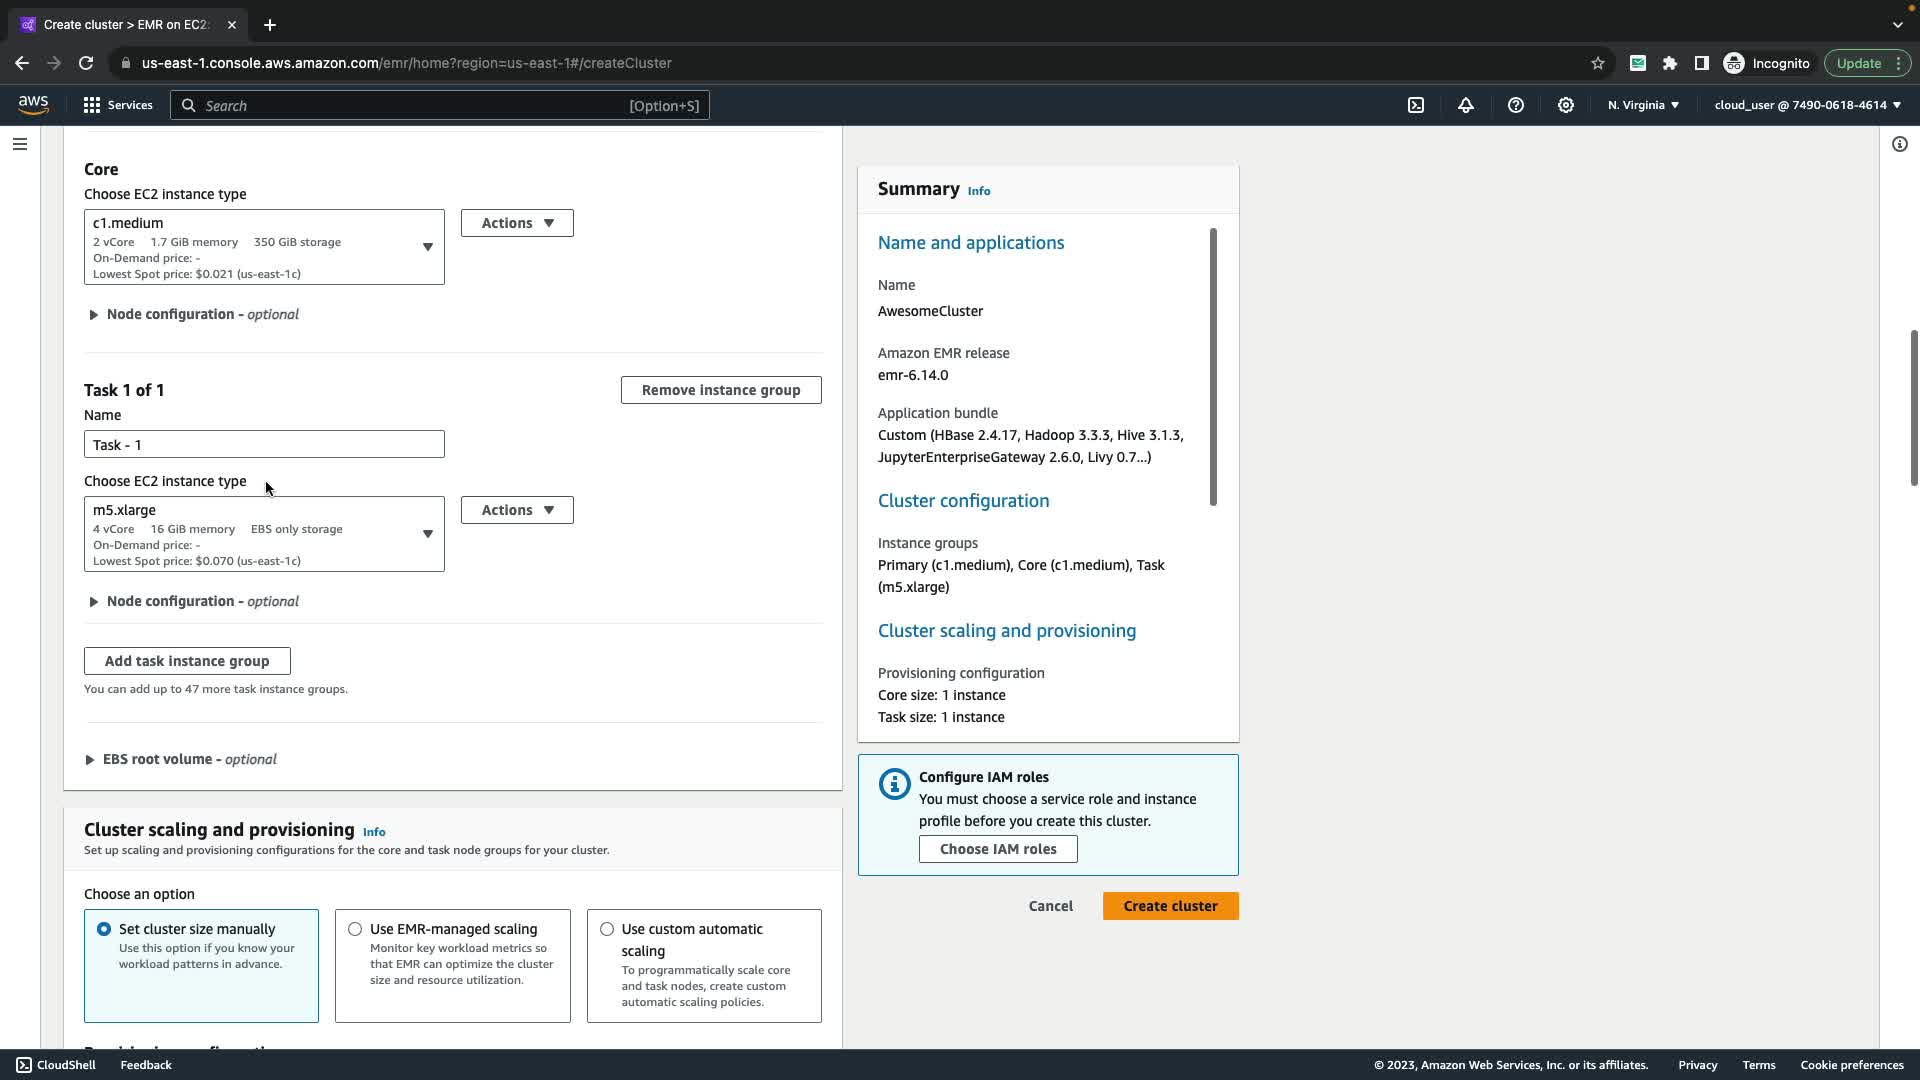The image size is (1920, 1080).
Task: Click the AWS logo home icon
Action: point(33,105)
